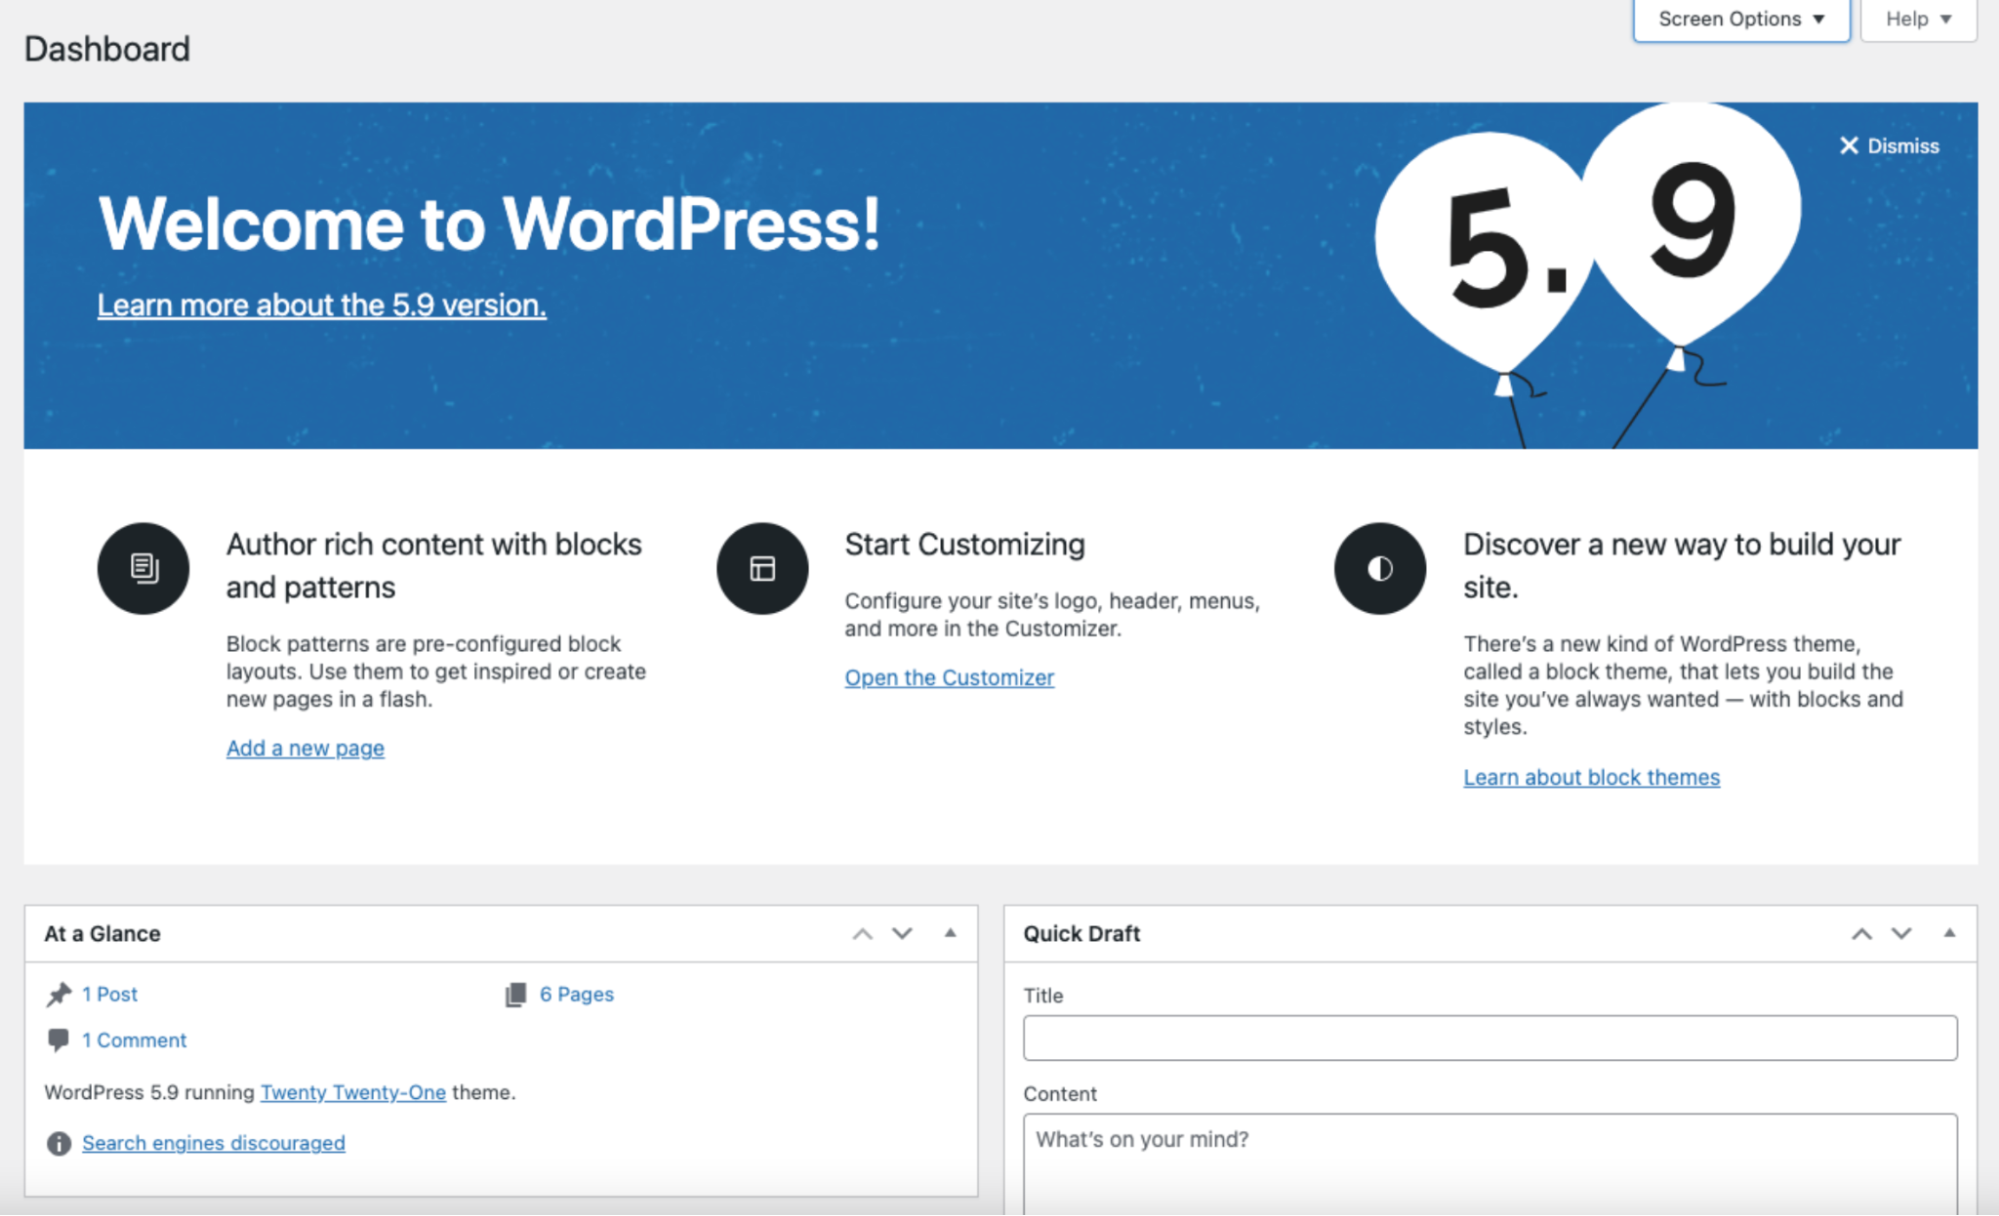This screenshot has height=1216, width=1999.
Task: Expand the Screen Options dropdown
Action: (x=1741, y=19)
